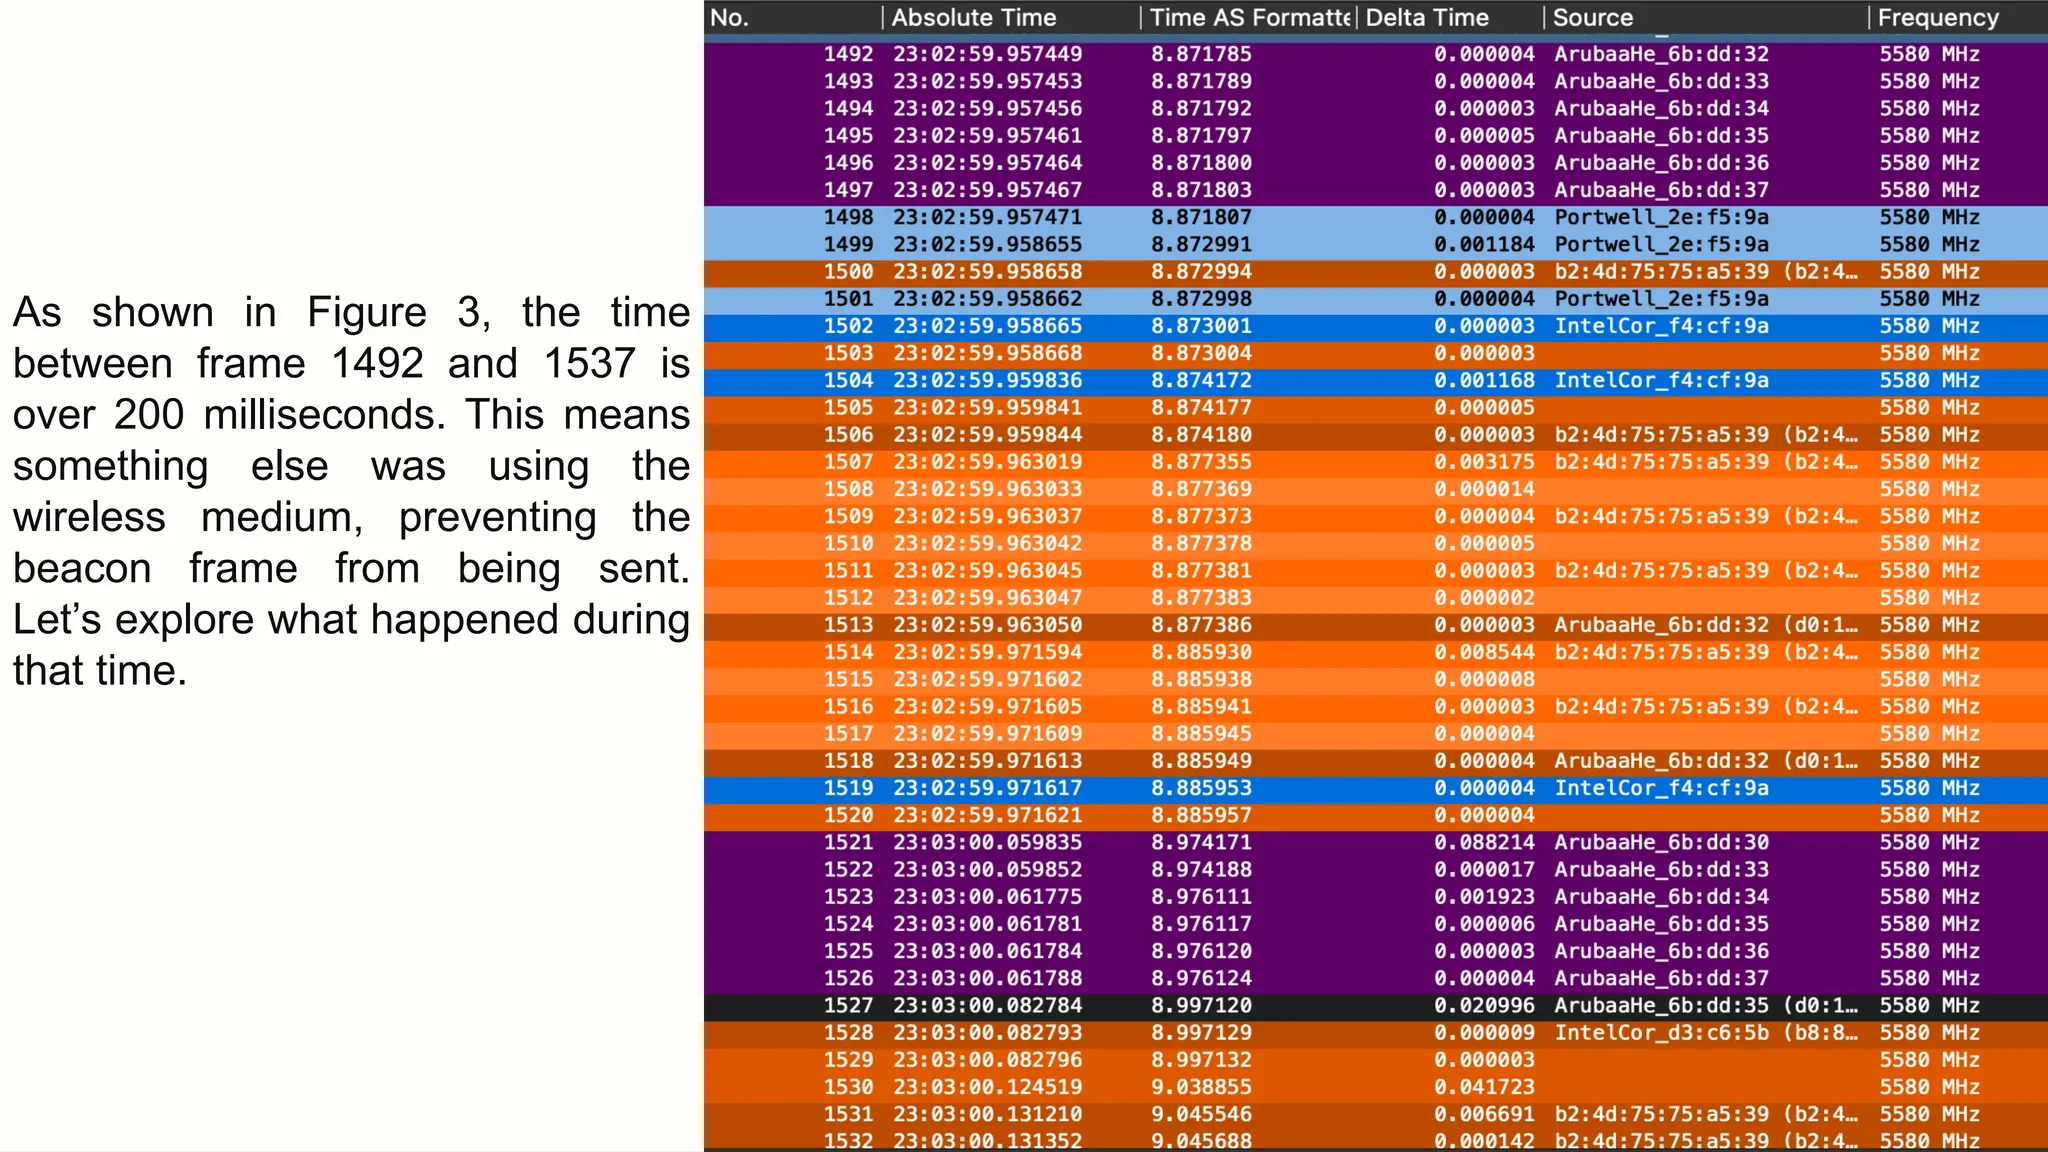Select packet 1528 from IntelCor_d3:c6:5b
This screenshot has width=2048, height=1152.
click(1376, 1033)
